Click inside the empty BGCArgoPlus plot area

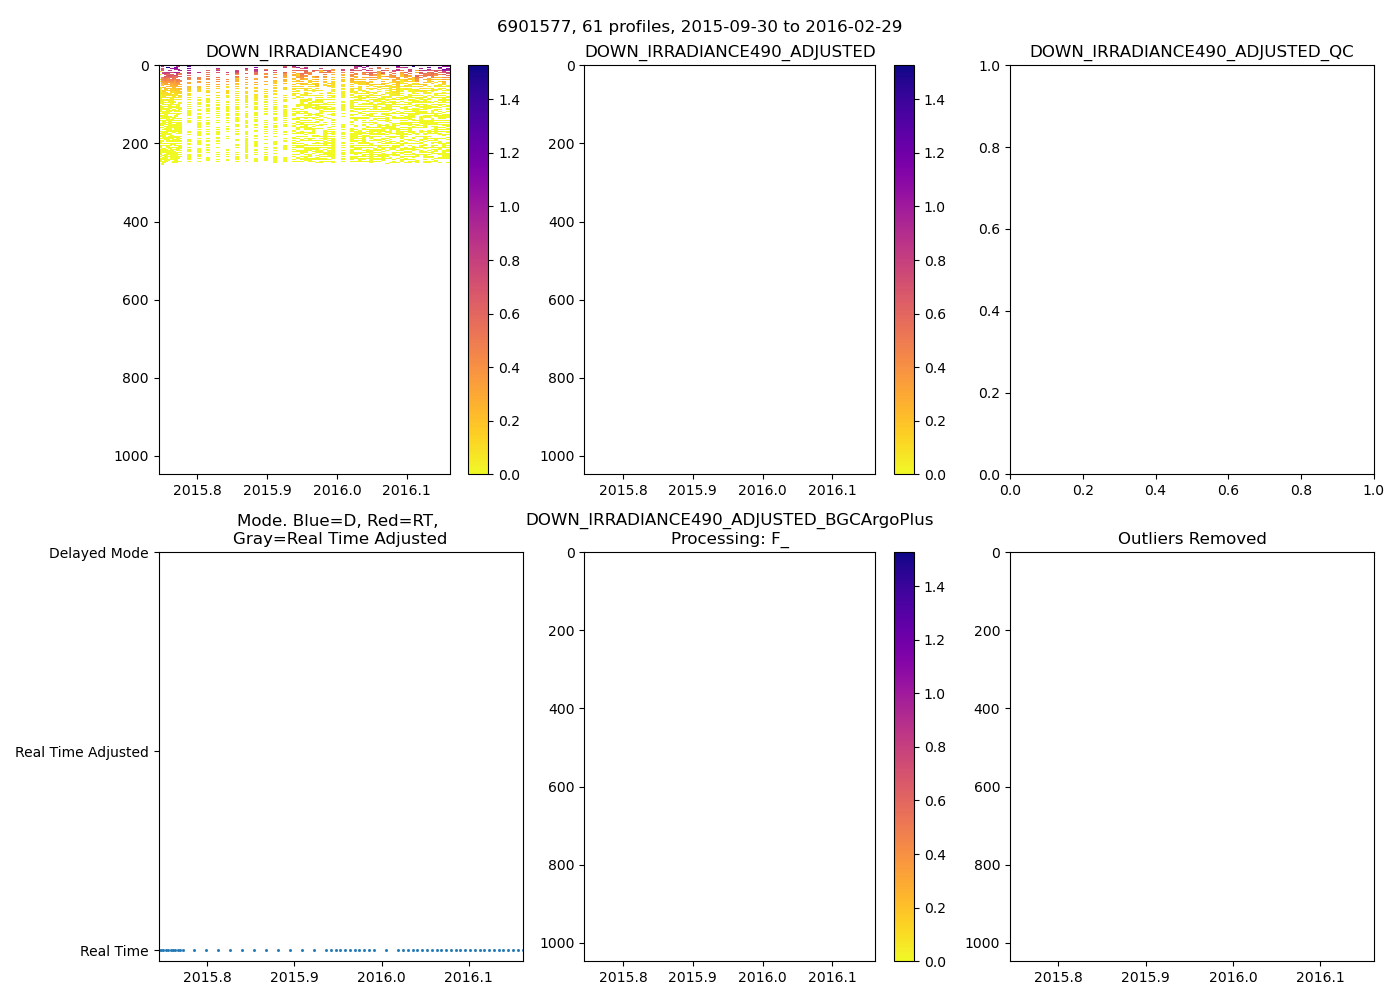click(729, 757)
